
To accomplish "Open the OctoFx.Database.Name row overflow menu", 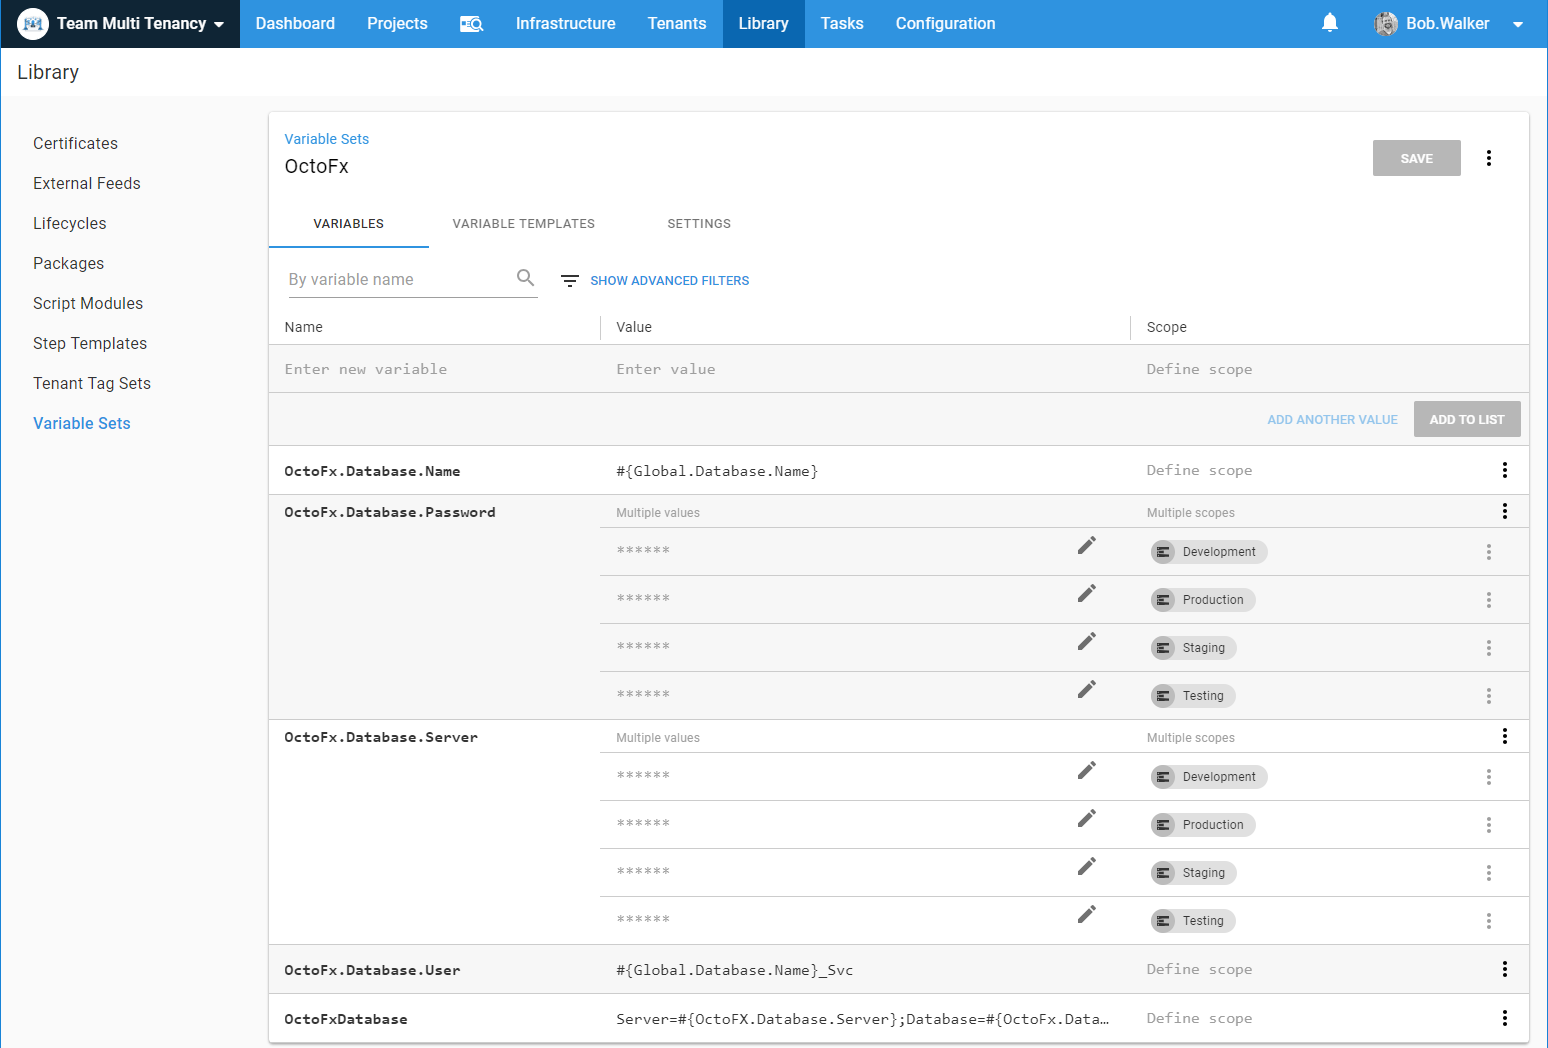I will tap(1504, 470).
